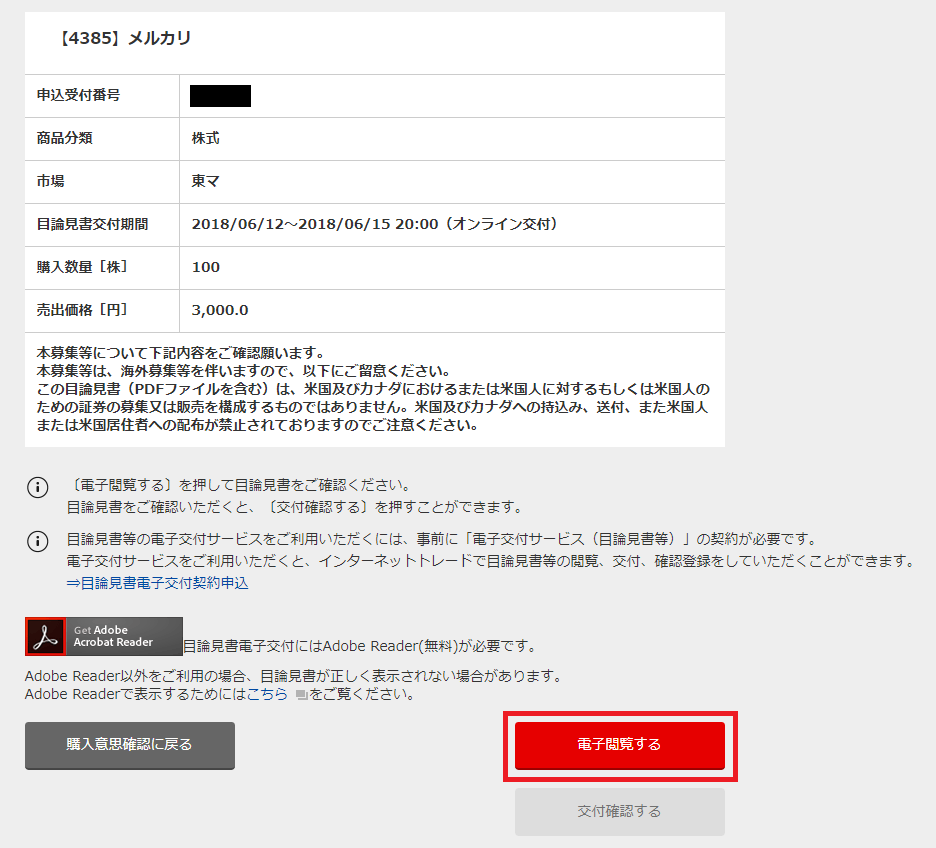
Task: Click the 2018/06/12～2018/06/15 20:00 period value
Action: (374, 224)
